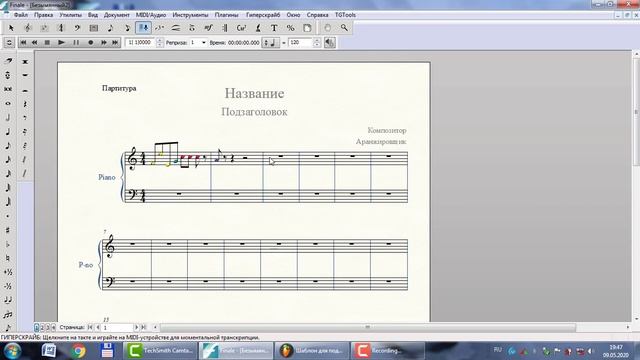The height and width of the screenshot is (360, 640).
Task: Jump playback to the end
Action: 115,42
